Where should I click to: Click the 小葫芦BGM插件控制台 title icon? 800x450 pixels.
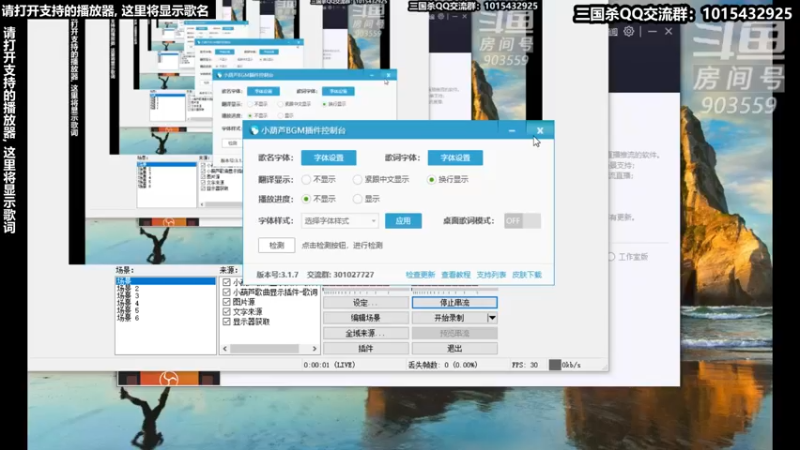[x=254, y=131]
